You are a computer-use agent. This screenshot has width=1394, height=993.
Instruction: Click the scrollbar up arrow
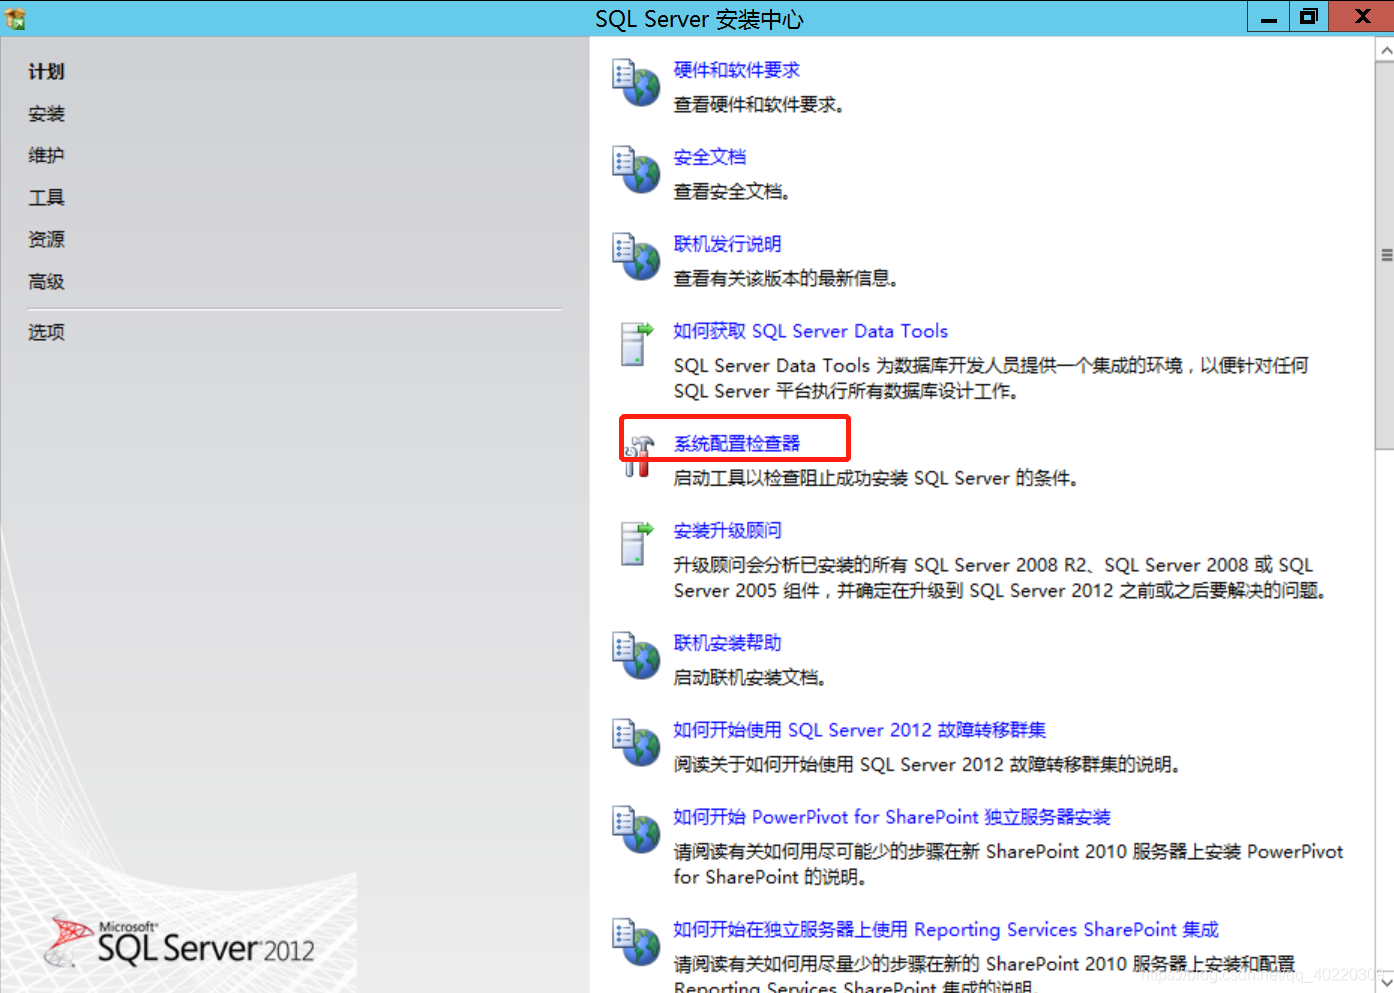1385,50
